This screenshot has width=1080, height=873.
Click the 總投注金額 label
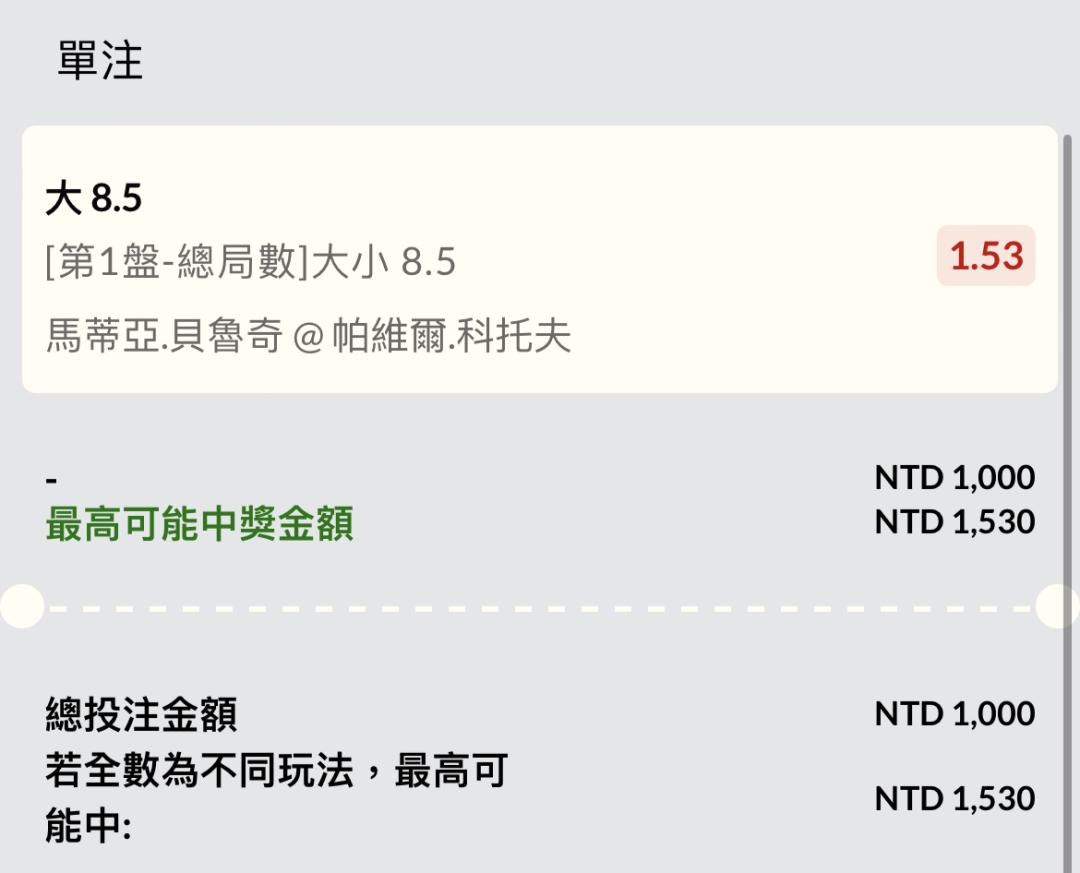142,714
